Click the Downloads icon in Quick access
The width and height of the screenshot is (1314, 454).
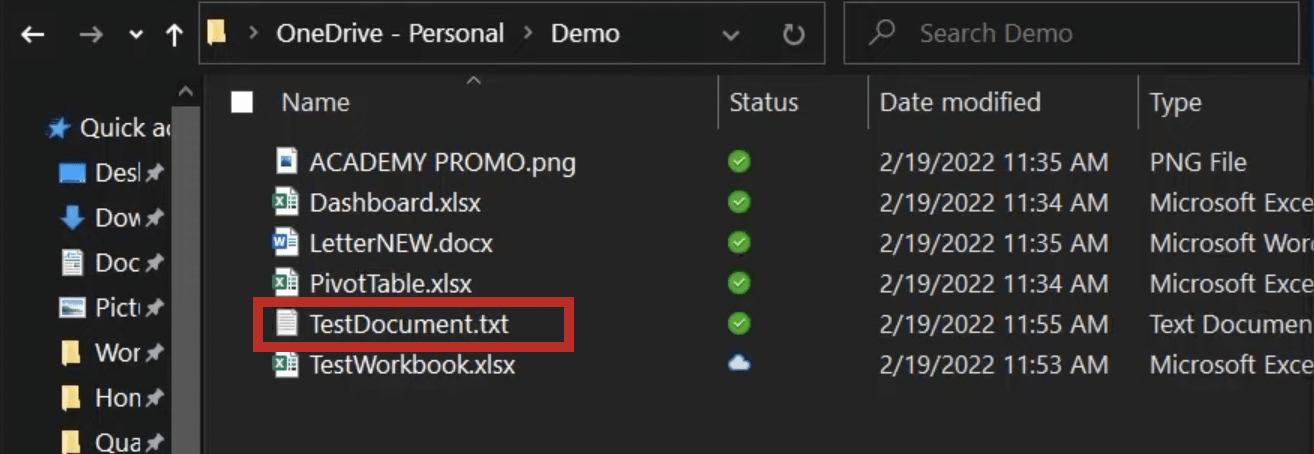point(72,217)
